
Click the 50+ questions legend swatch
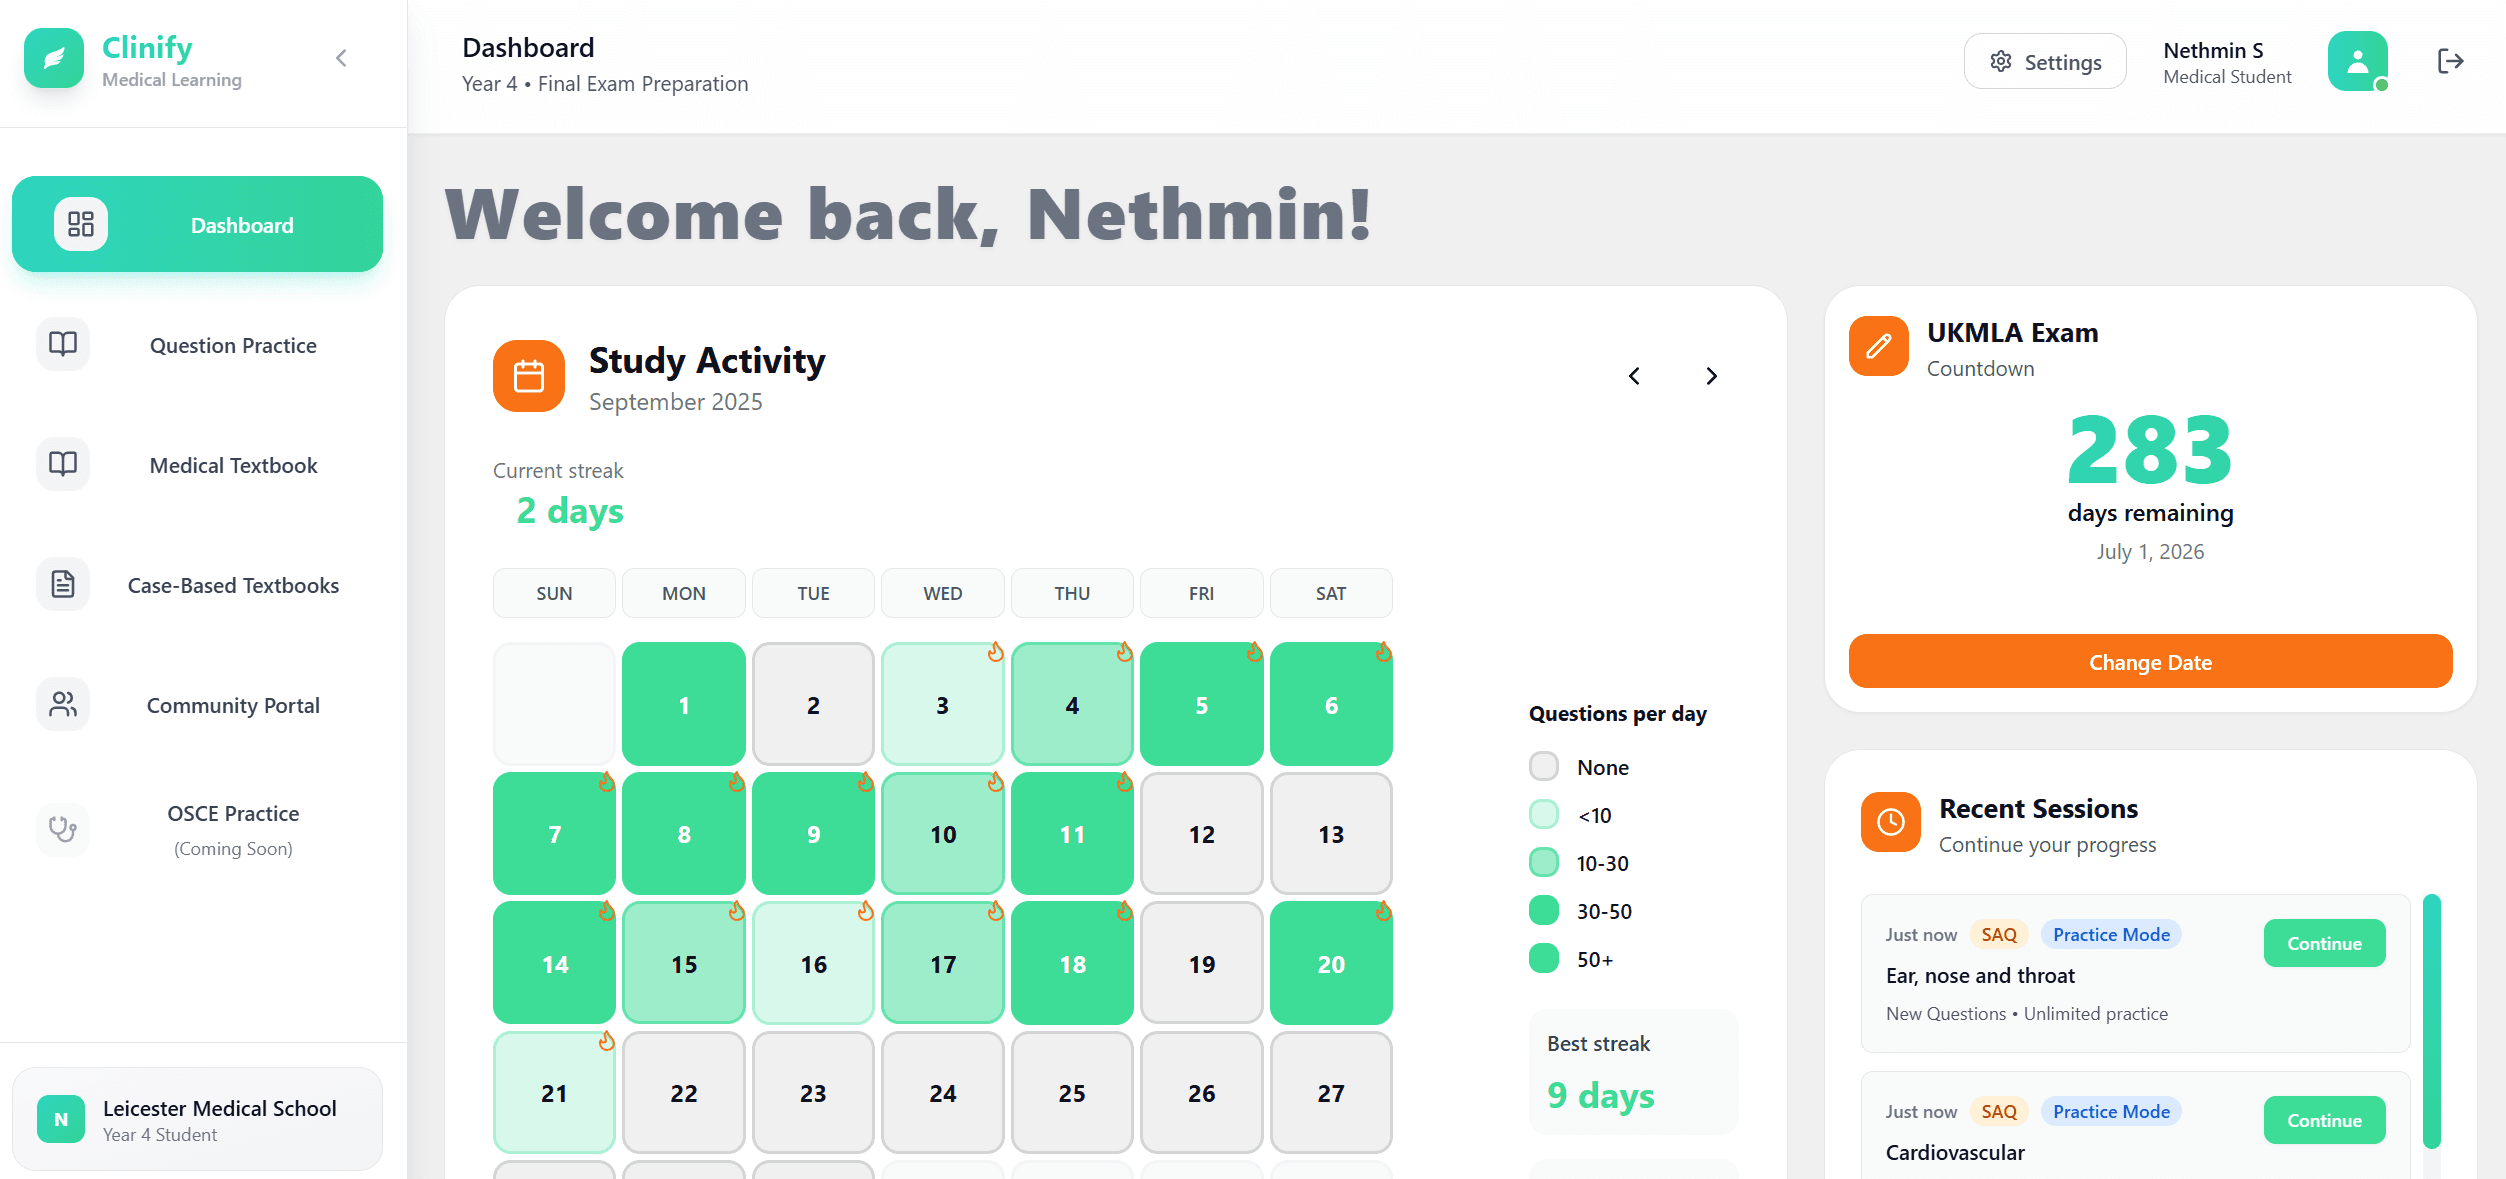coord(1544,959)
